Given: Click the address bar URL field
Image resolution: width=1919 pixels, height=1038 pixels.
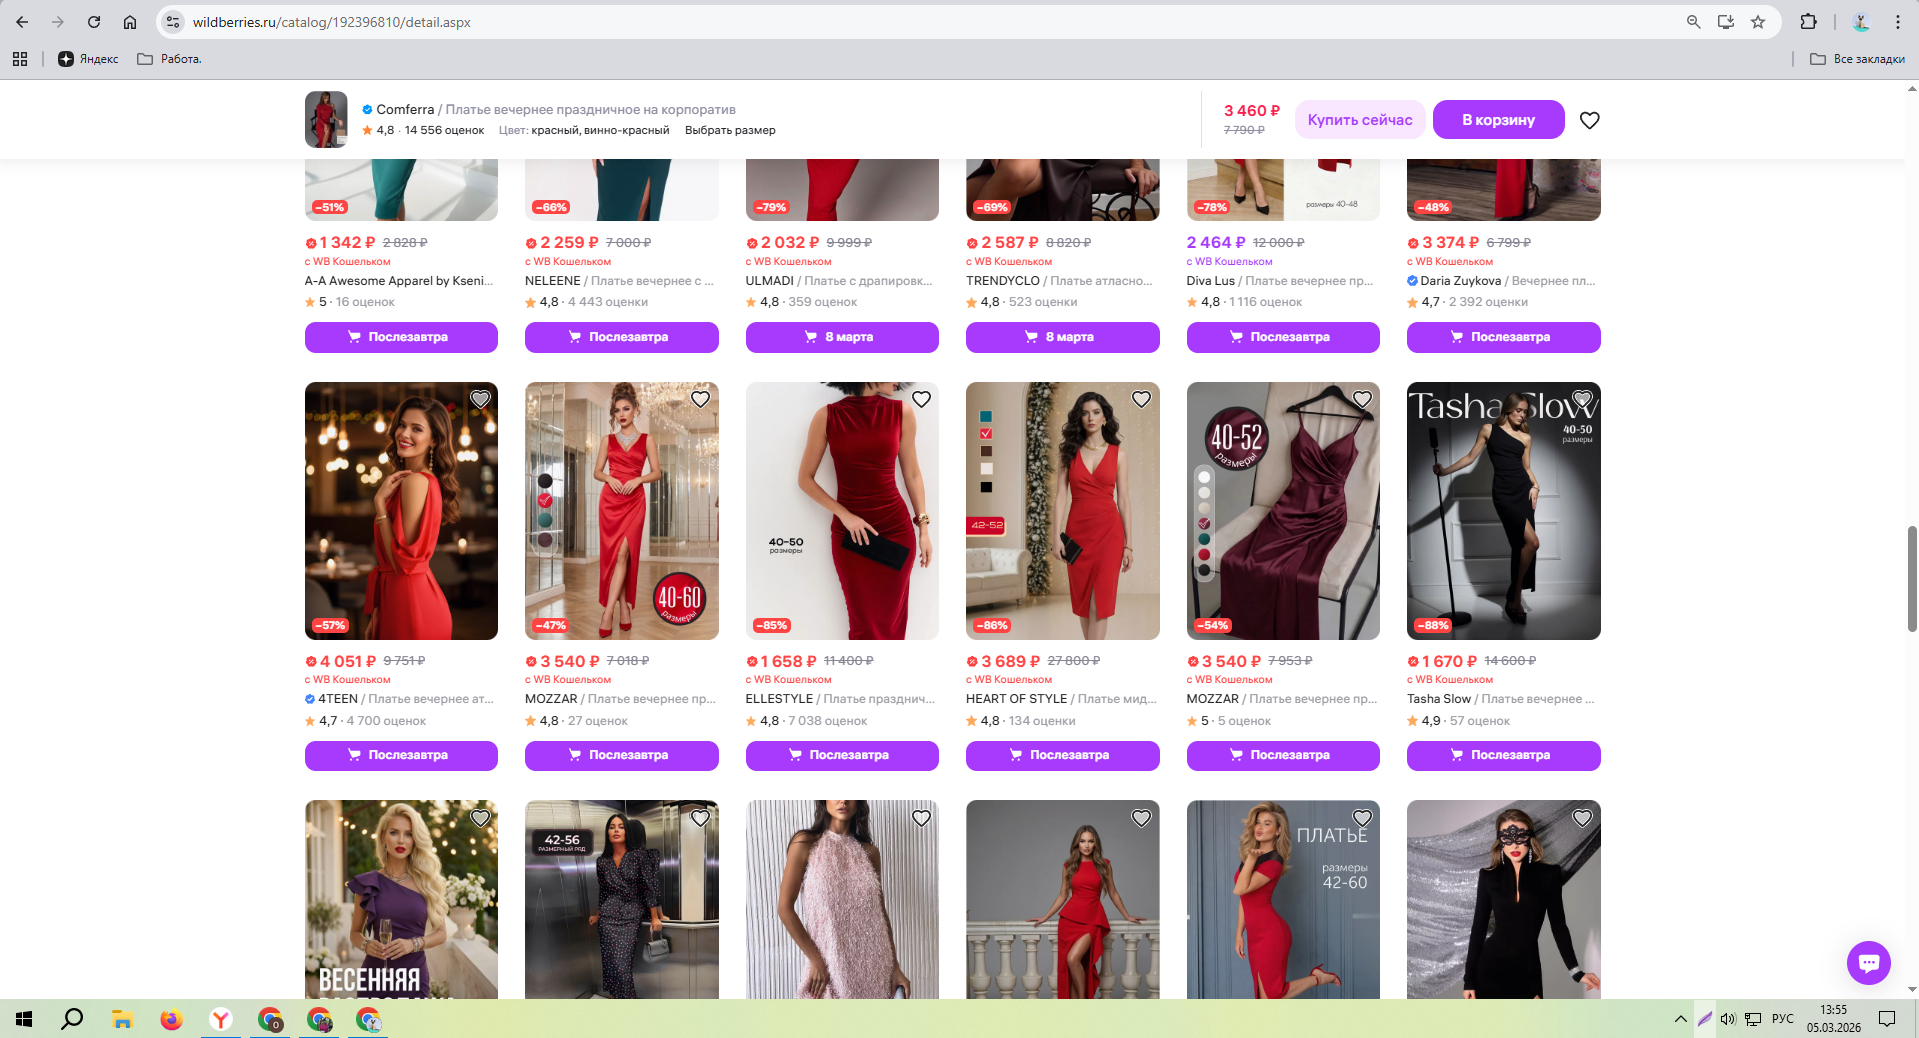Looking at the screenshot, I should click(x=930, y=22).
